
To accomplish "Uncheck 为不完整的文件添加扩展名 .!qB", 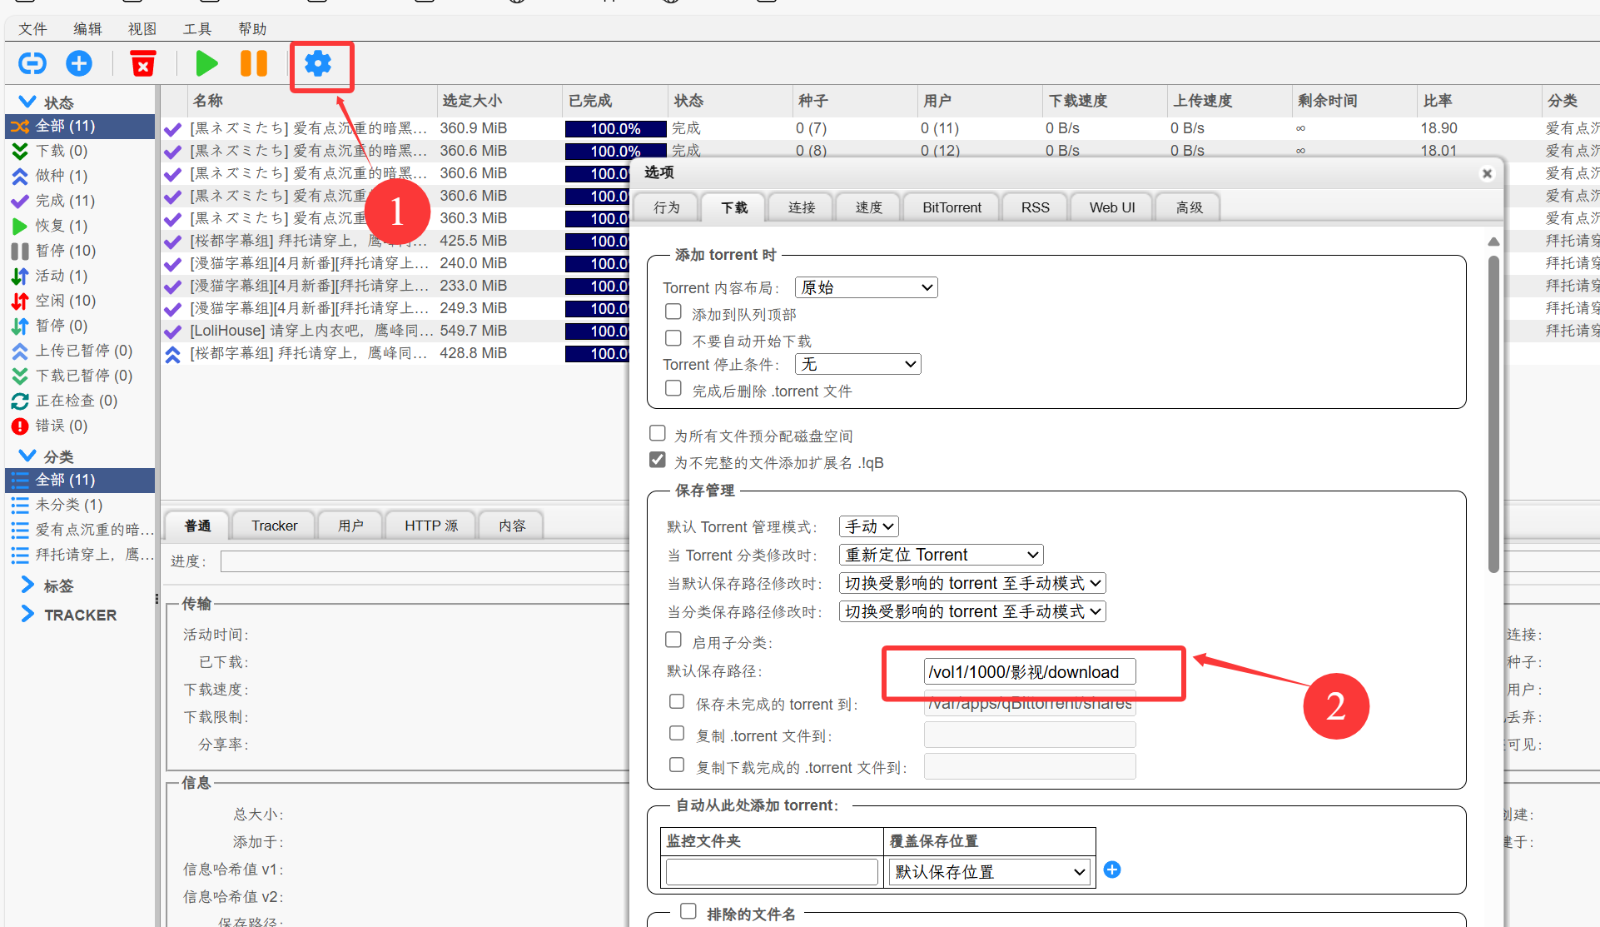I will point(657,459).
